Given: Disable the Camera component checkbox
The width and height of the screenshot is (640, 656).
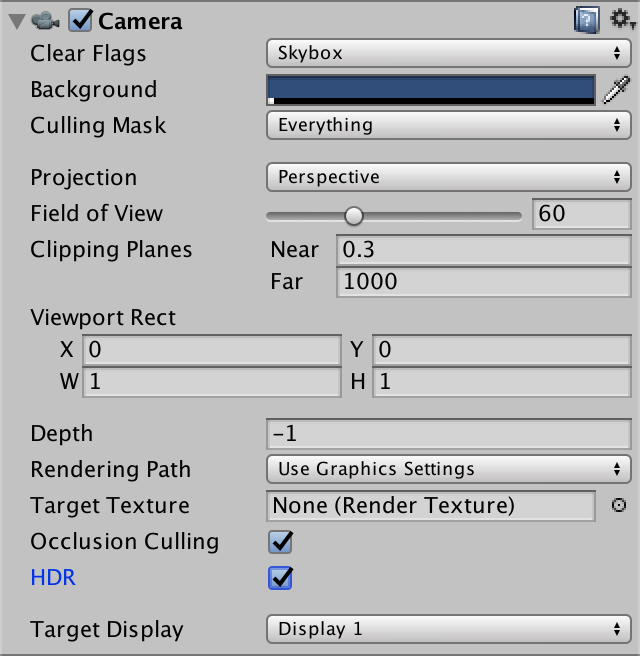Looking at the screenshot, I should coord(80,20).
